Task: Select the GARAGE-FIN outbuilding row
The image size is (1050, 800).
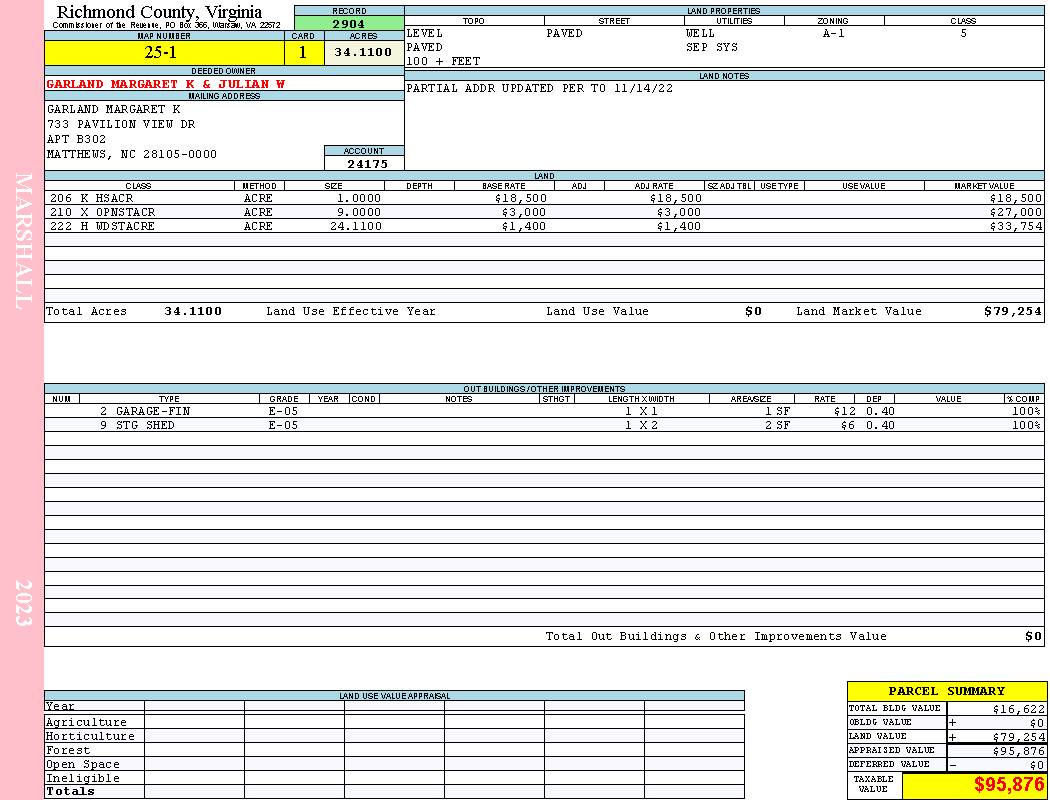Action: coord(544,411)
